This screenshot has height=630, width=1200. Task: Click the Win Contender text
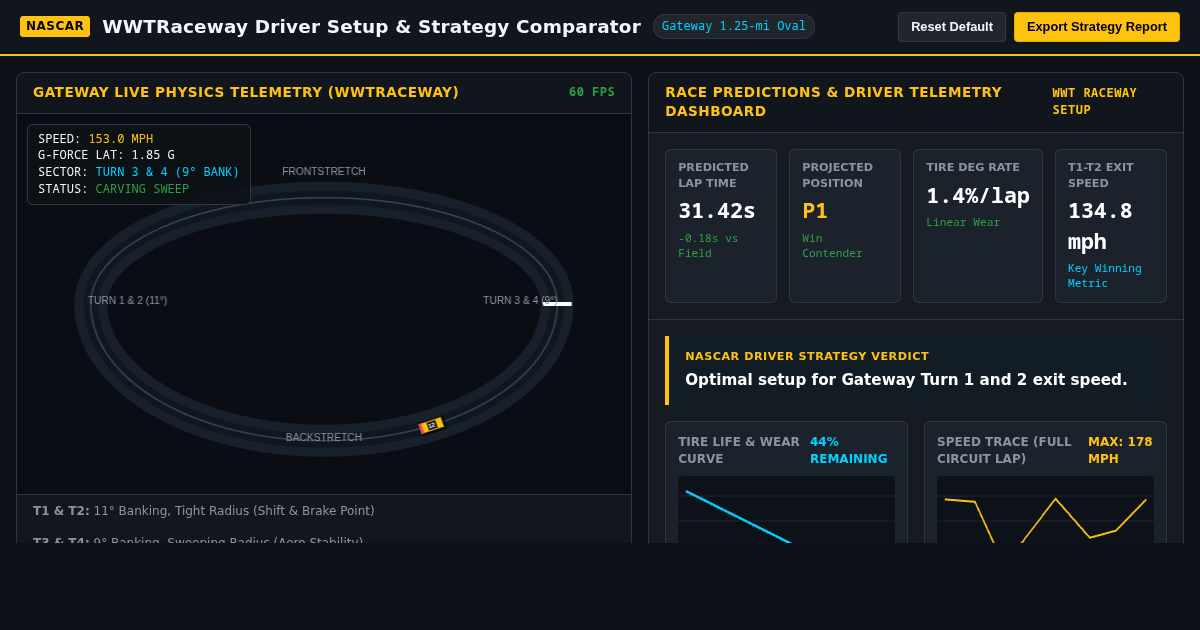[x=832, y=246]
